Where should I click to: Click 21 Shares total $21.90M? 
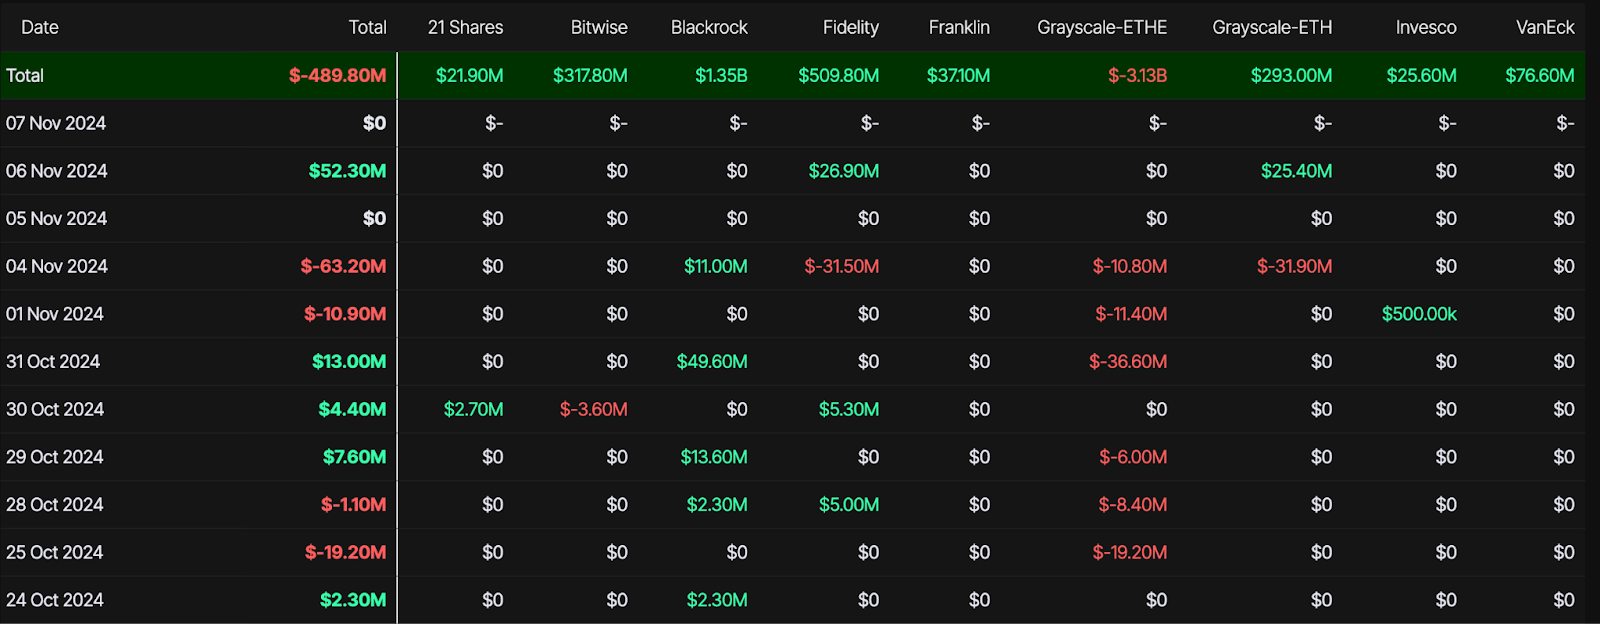469,75
